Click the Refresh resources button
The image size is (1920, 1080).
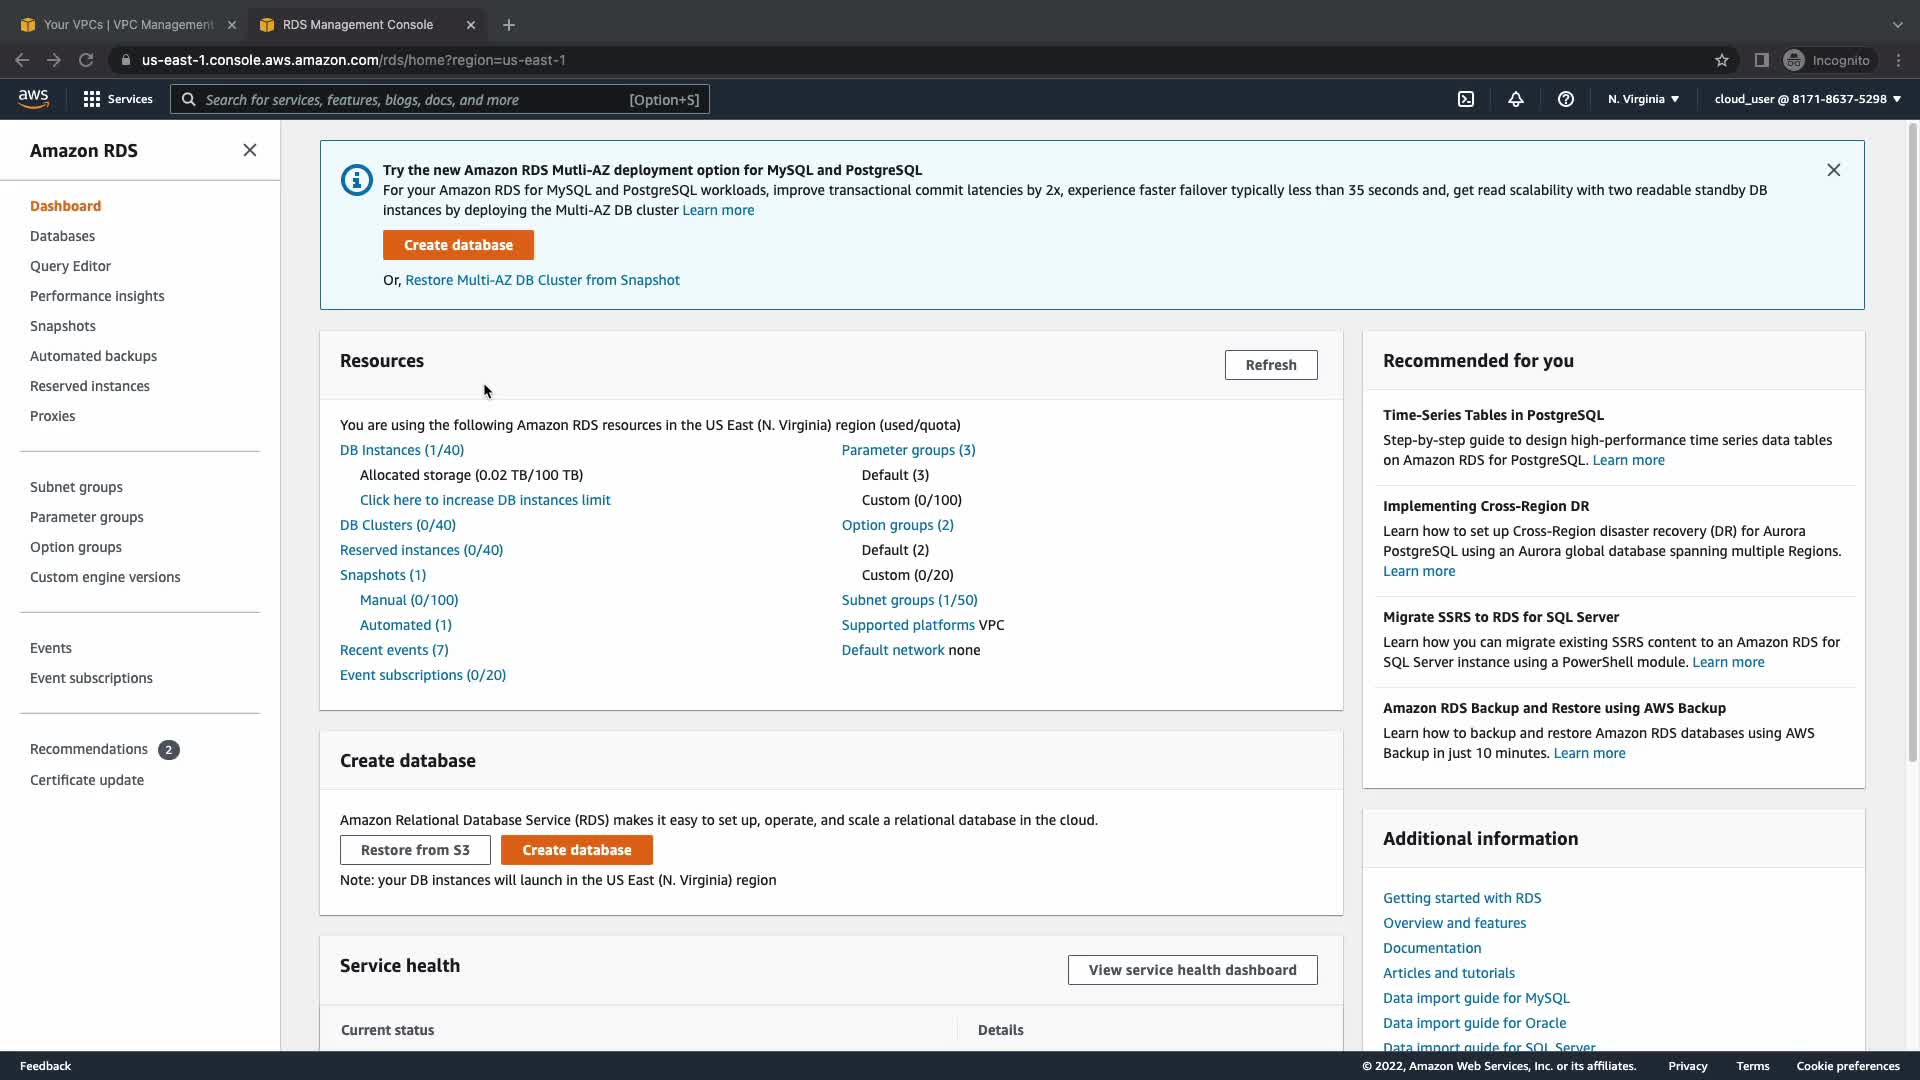coord(1270,365)
